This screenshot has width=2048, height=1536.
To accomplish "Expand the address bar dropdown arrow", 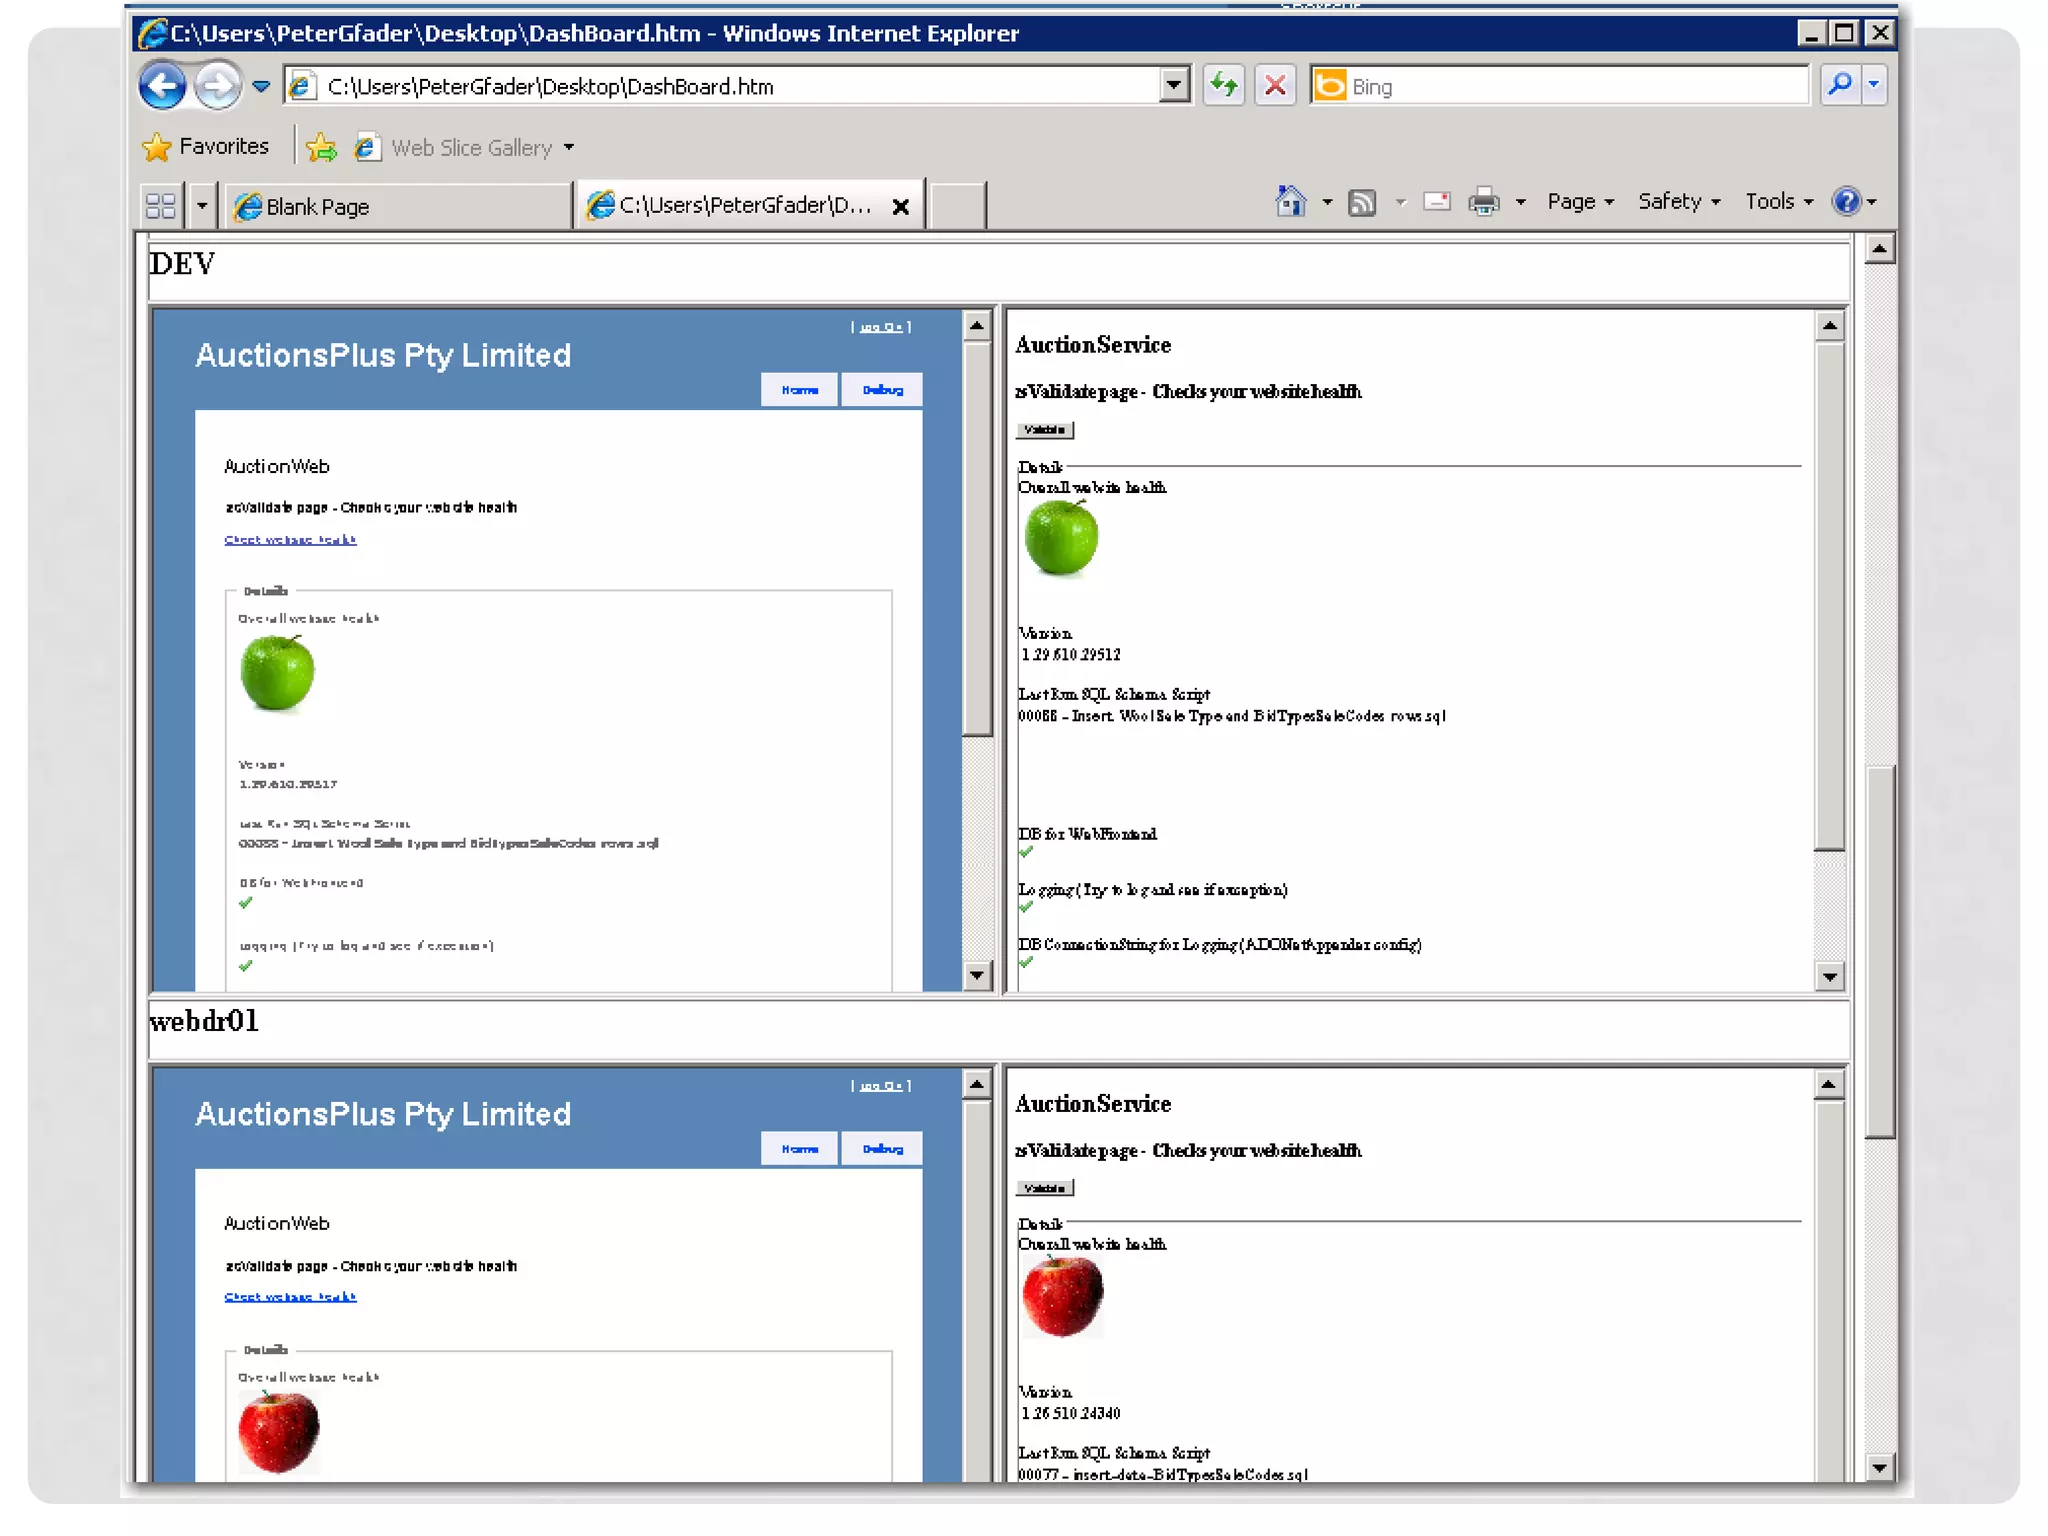I will tap(1175, 86).
